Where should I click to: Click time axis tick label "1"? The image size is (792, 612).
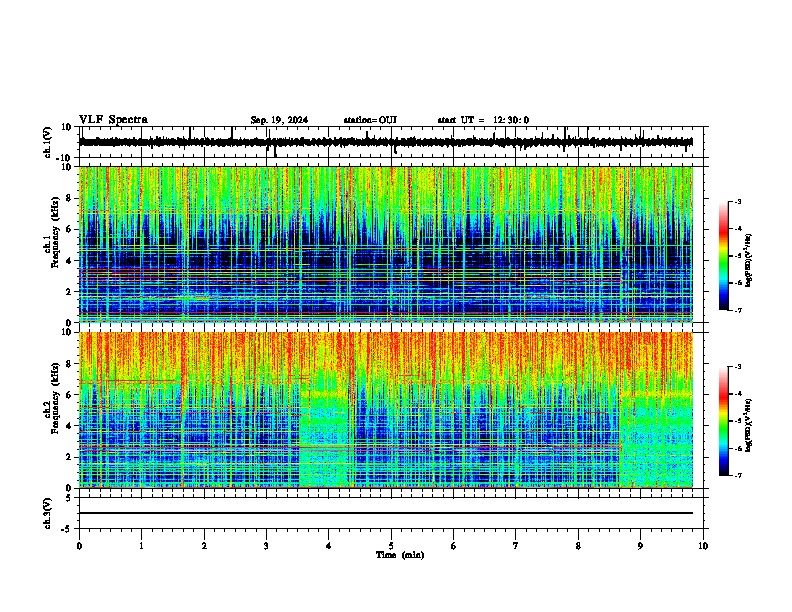(141, 545)
